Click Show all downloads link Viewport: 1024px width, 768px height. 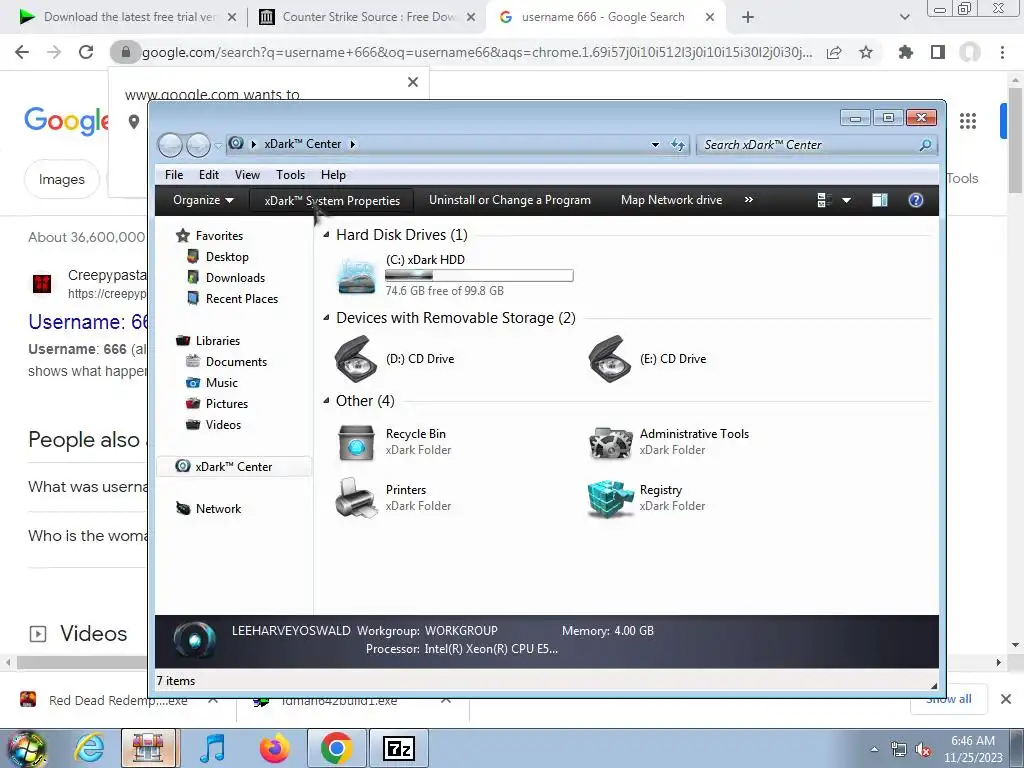point(949,699)
